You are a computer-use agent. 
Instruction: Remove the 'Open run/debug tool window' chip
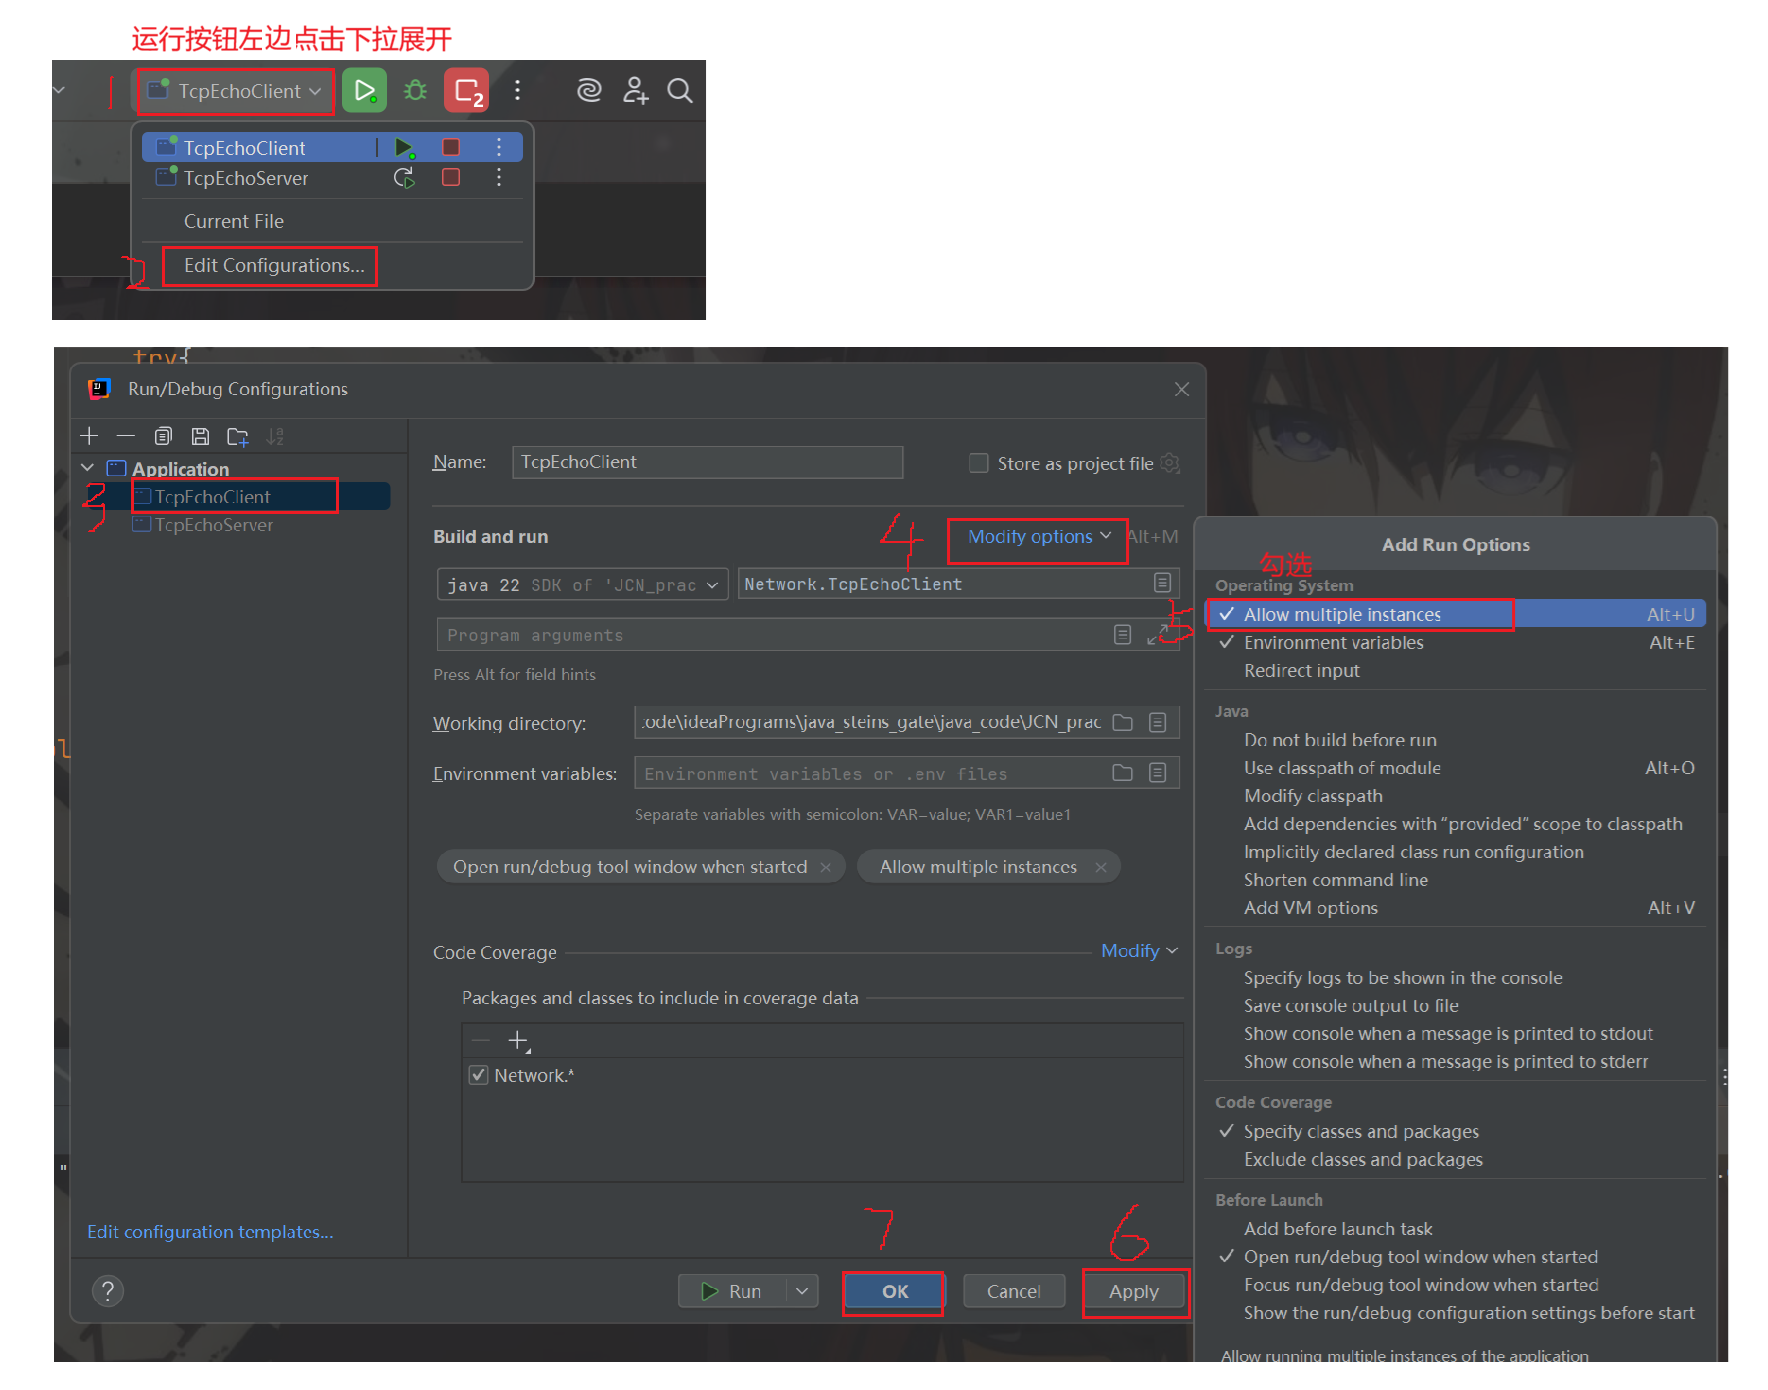tap(826, 867)
